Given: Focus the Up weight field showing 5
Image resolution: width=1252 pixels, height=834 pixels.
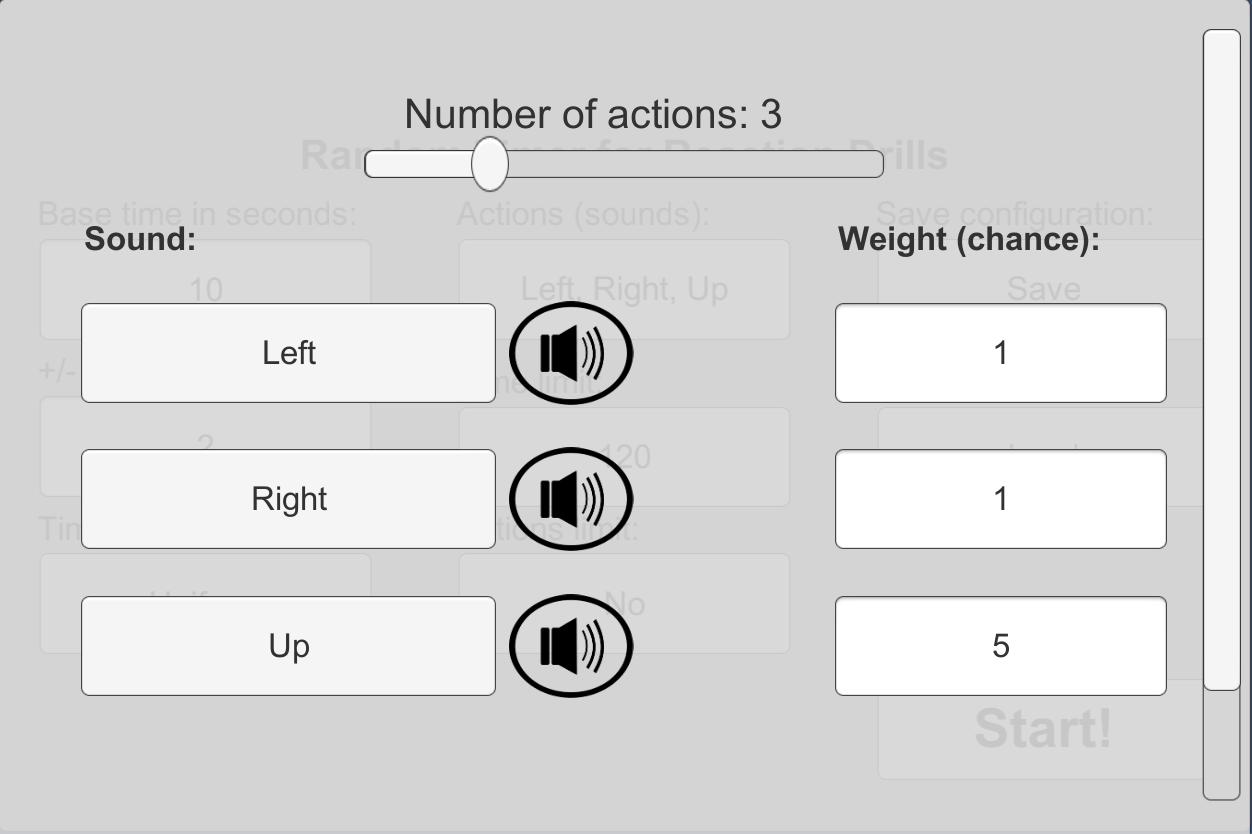Looking at the screenshot, I should pos(1000,646).
